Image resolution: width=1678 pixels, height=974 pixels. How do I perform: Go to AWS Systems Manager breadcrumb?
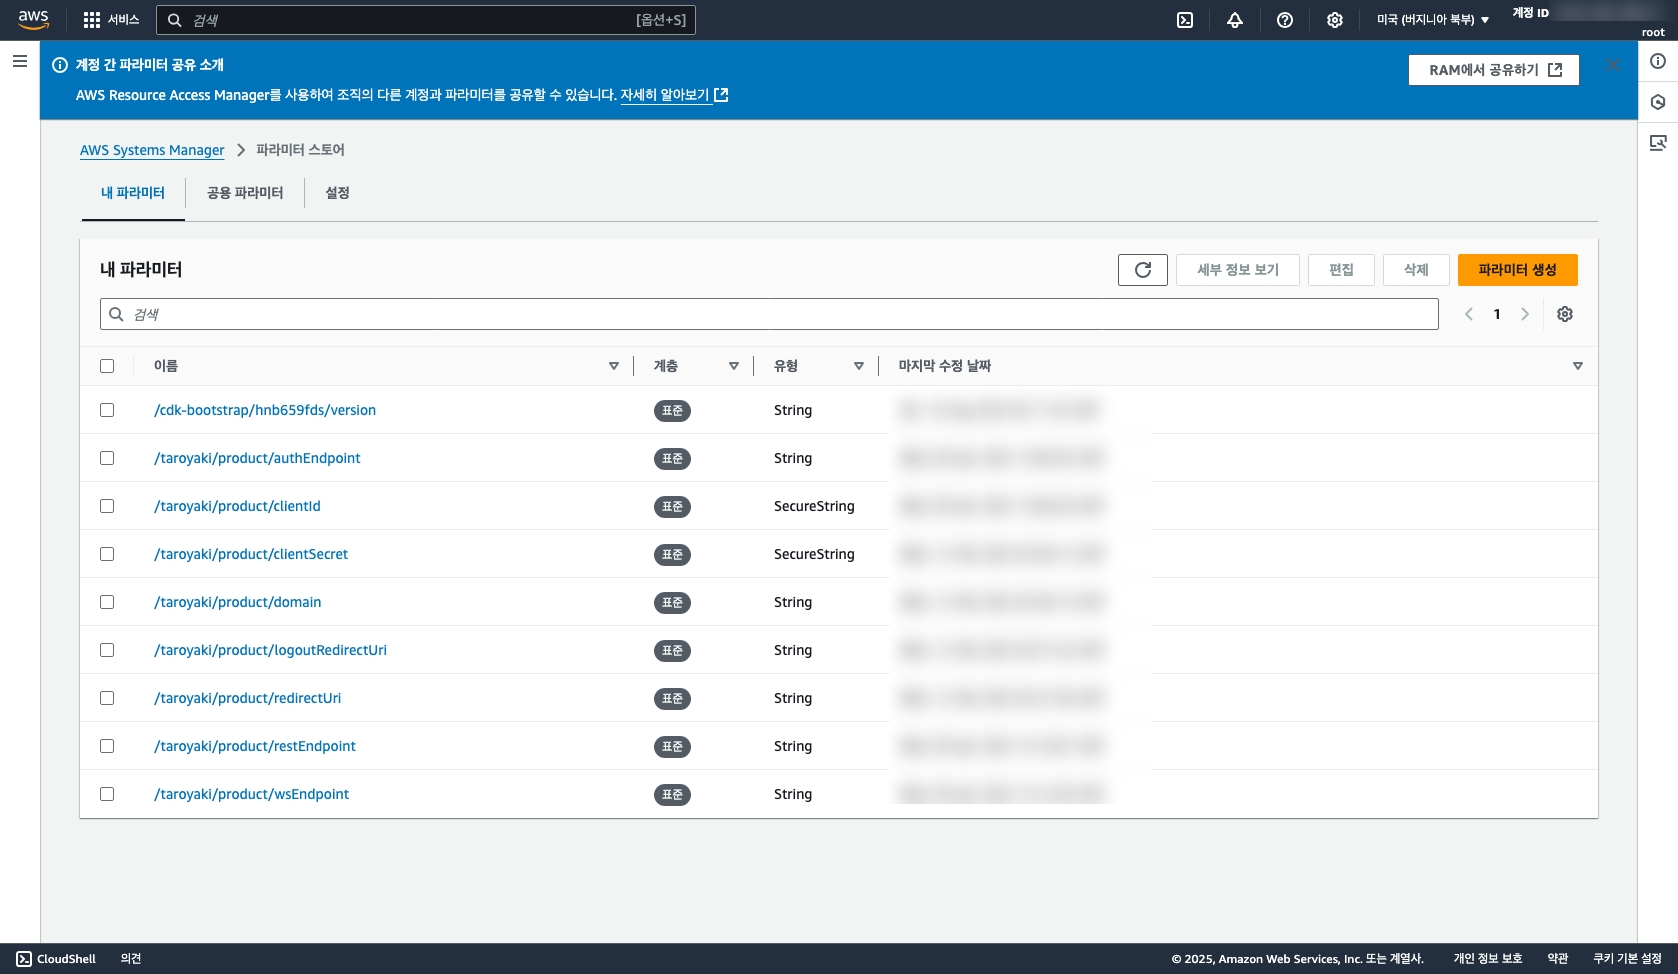click(x=152, y=150)
